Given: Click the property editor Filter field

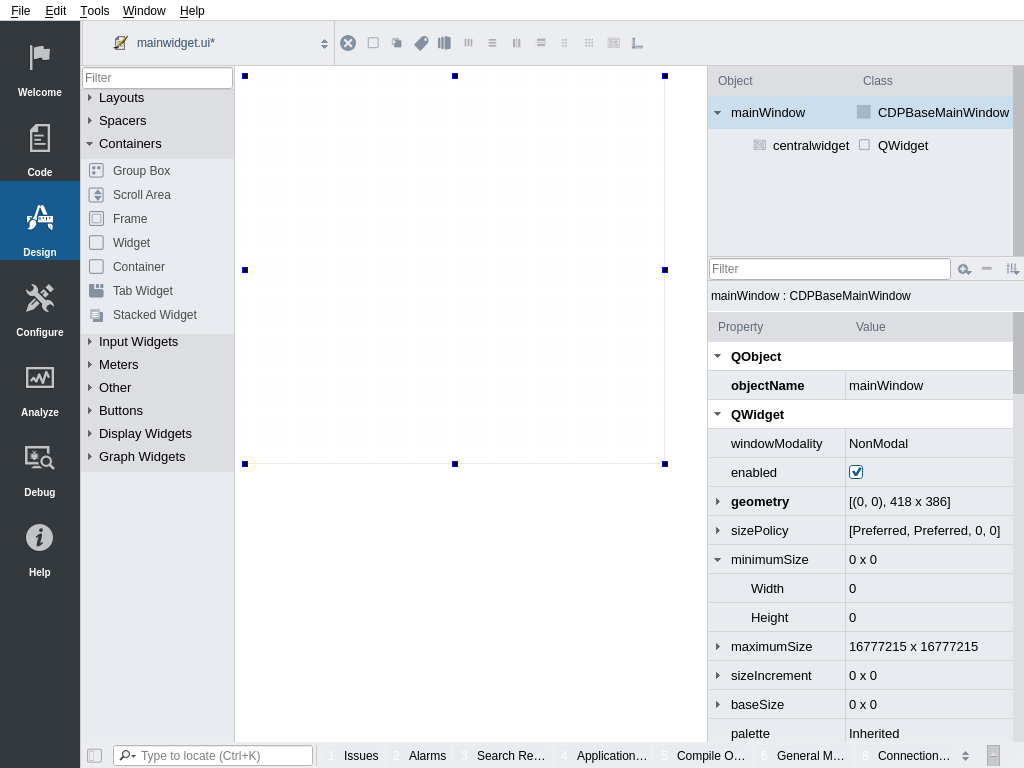Looking at the screenshot, I should 829,269.
